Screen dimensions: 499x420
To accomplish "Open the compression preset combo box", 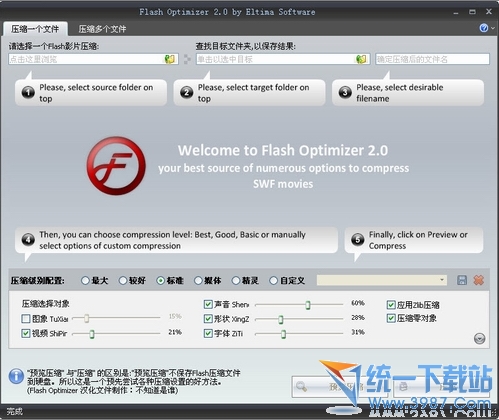I will (x=382, y=280).
